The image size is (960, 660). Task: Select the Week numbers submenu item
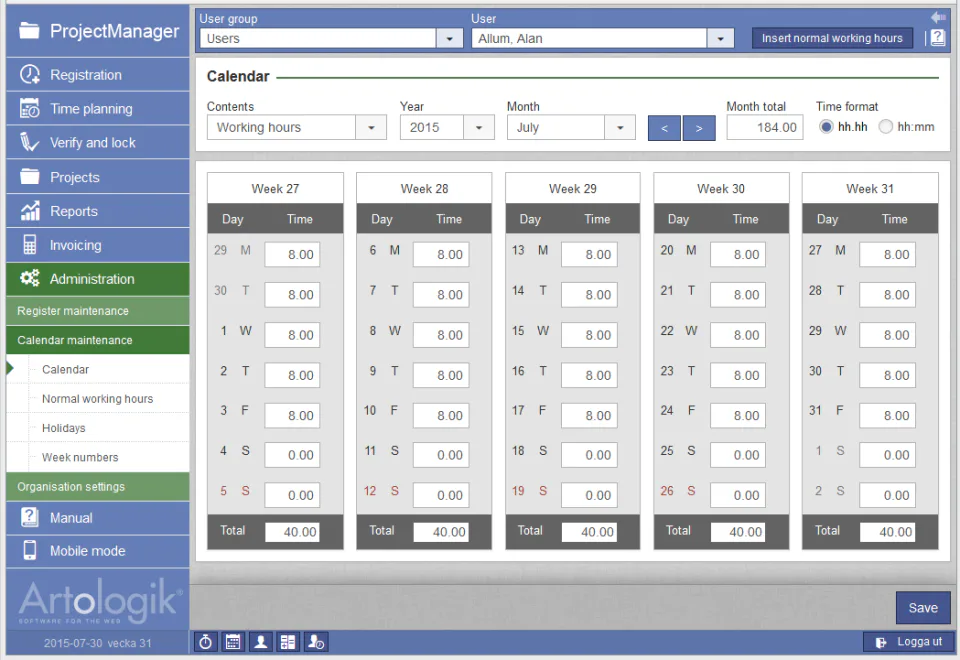(x=80, y=457)
